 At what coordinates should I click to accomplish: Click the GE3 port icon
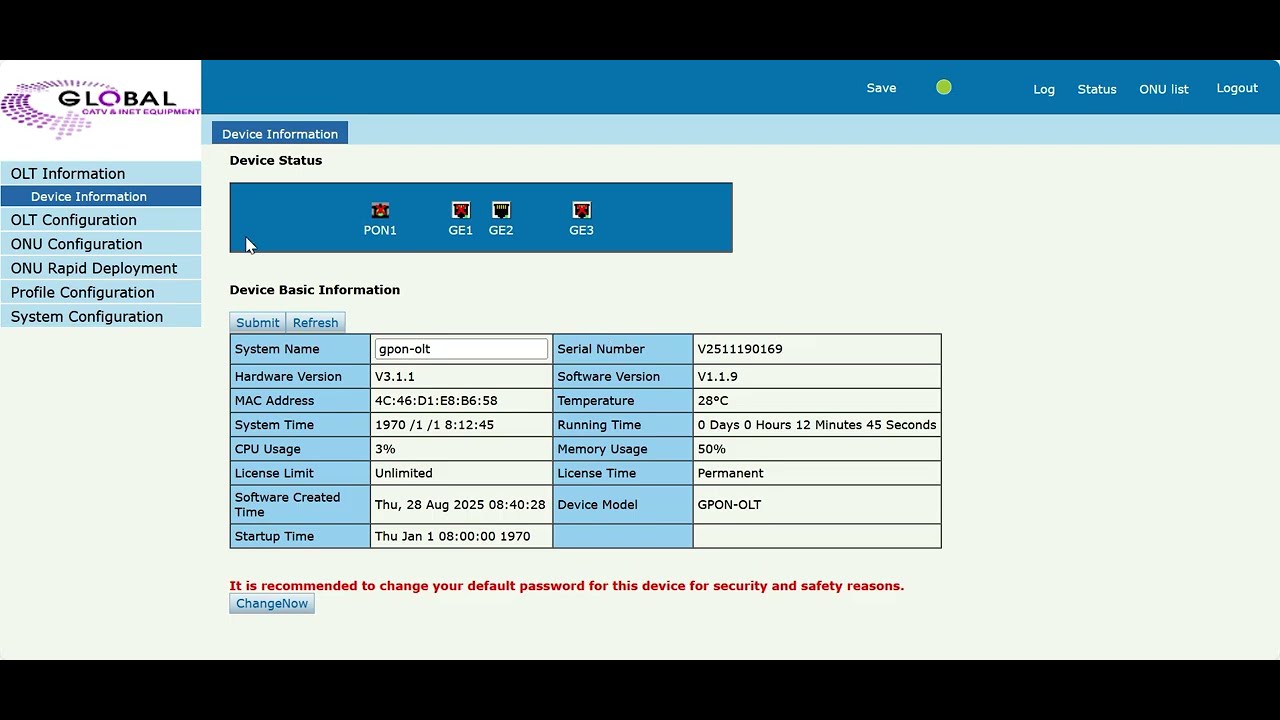click(x=582, y=210)
